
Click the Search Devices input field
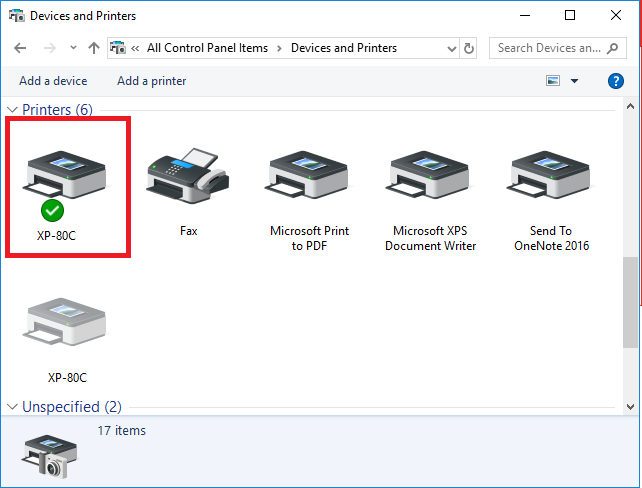point(557,48)
